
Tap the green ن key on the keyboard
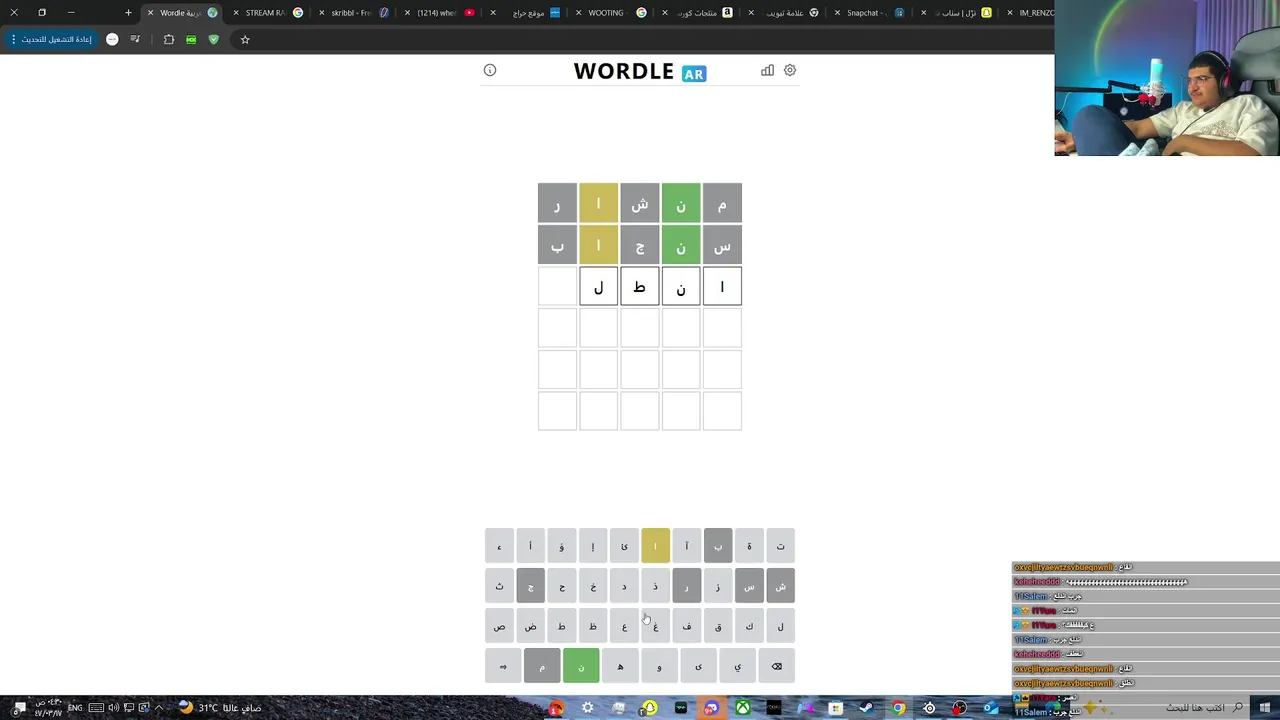581,666
